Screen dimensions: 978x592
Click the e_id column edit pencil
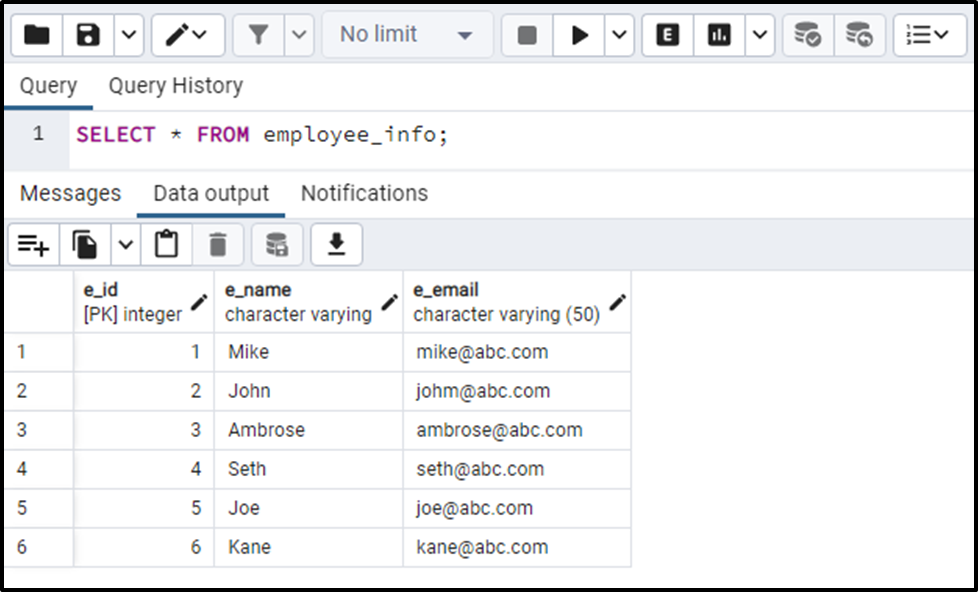199,303
